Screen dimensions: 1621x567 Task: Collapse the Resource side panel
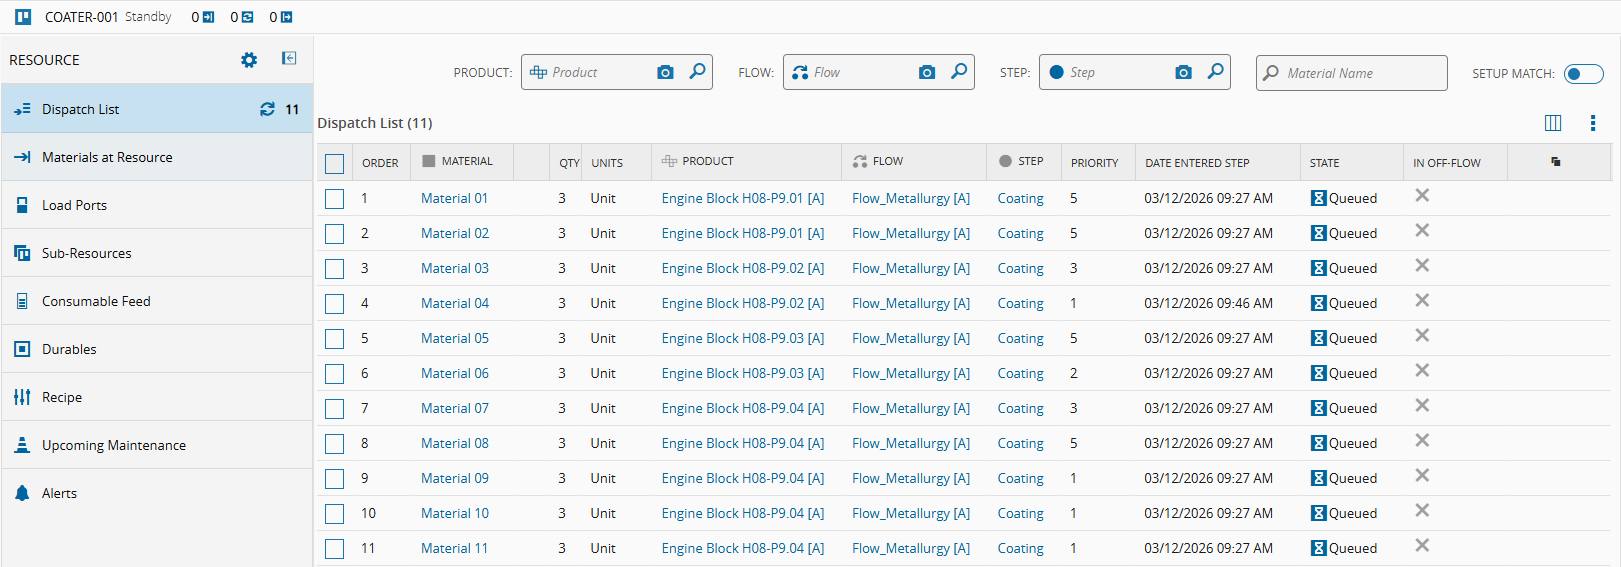coord(289,59)
